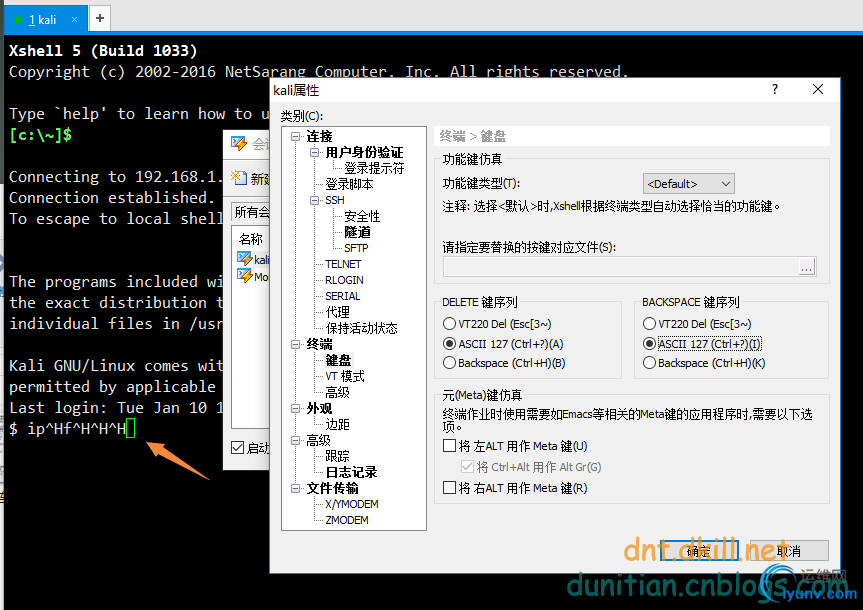Select 日志记录 in category tree

(x=351, y=472)
